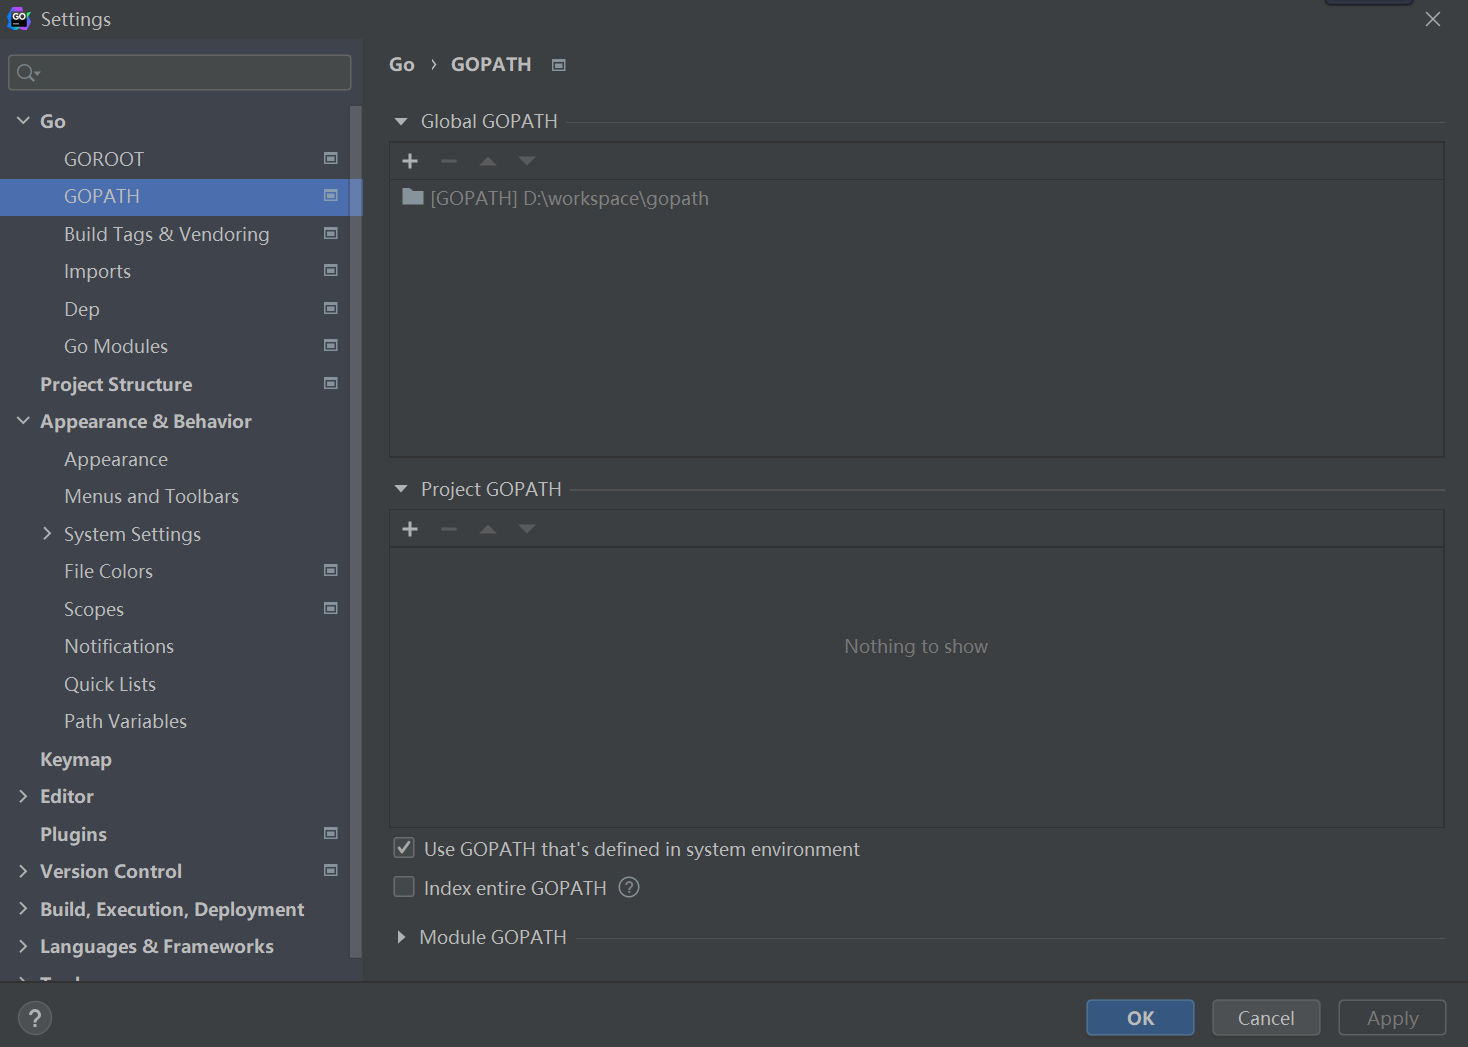Click the project icon on the File Colors row
Image resolution: width=1468 pixels, height=1047 pixels.
coord(331,570)
